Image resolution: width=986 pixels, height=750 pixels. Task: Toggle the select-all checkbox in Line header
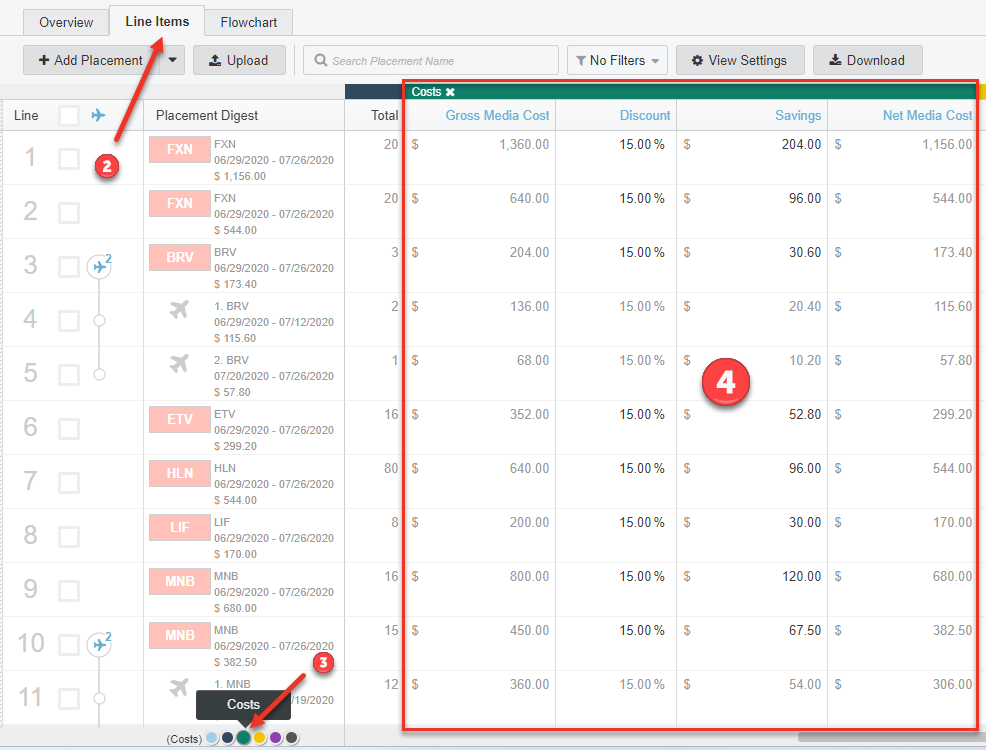point(69,116)
